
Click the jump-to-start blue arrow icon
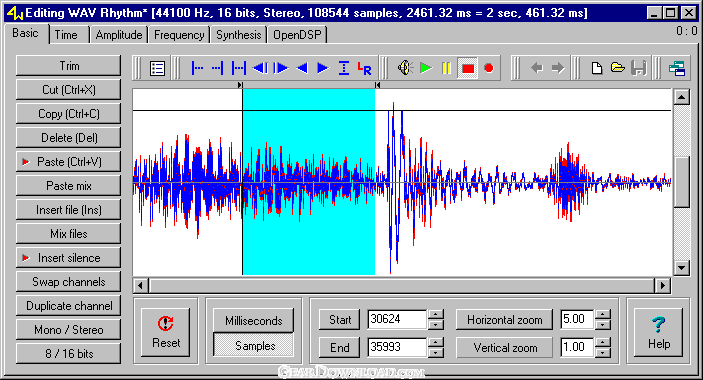pos(260,68)
